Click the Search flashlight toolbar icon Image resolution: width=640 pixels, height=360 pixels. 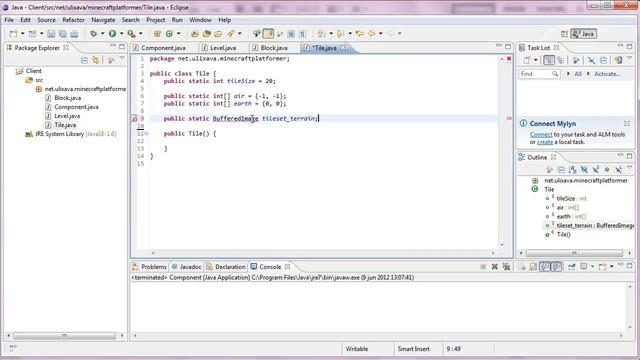[231, 34]
